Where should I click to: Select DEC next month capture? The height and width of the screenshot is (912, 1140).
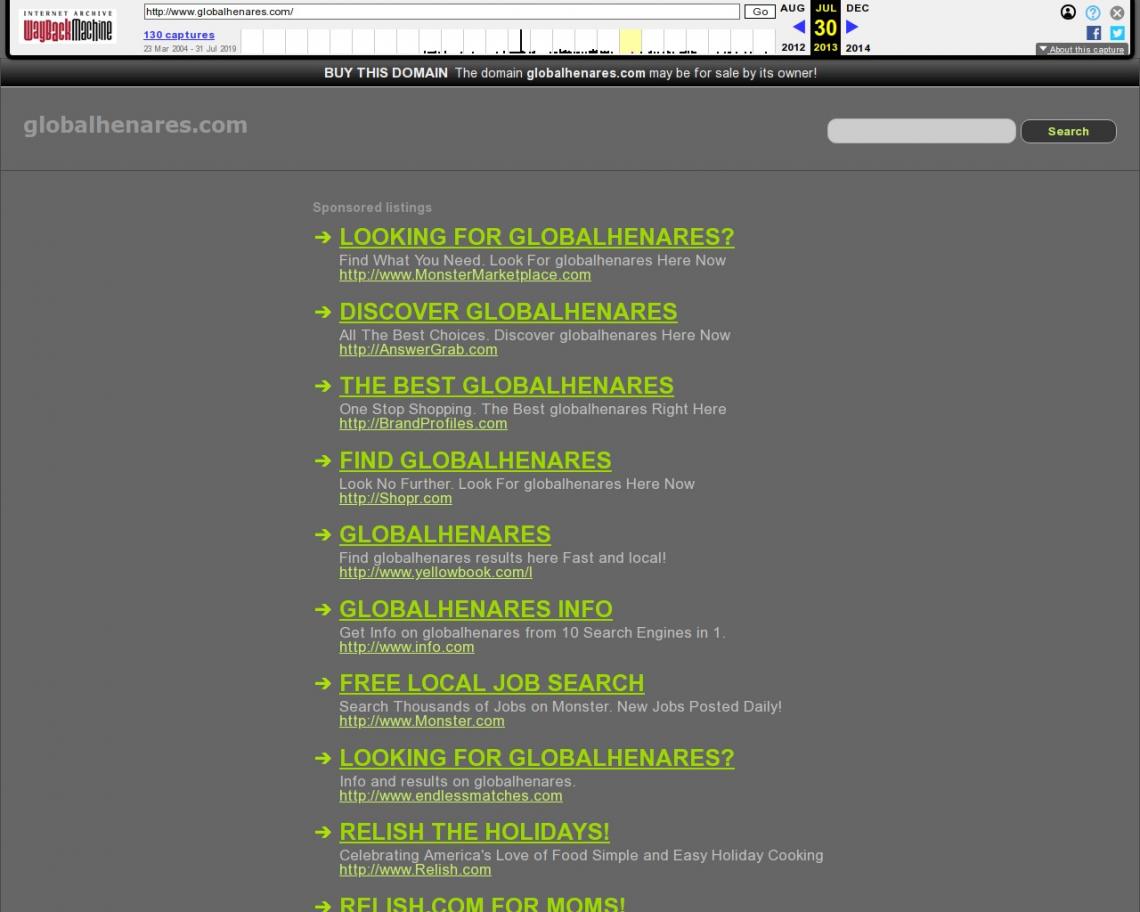click(857, 8)
